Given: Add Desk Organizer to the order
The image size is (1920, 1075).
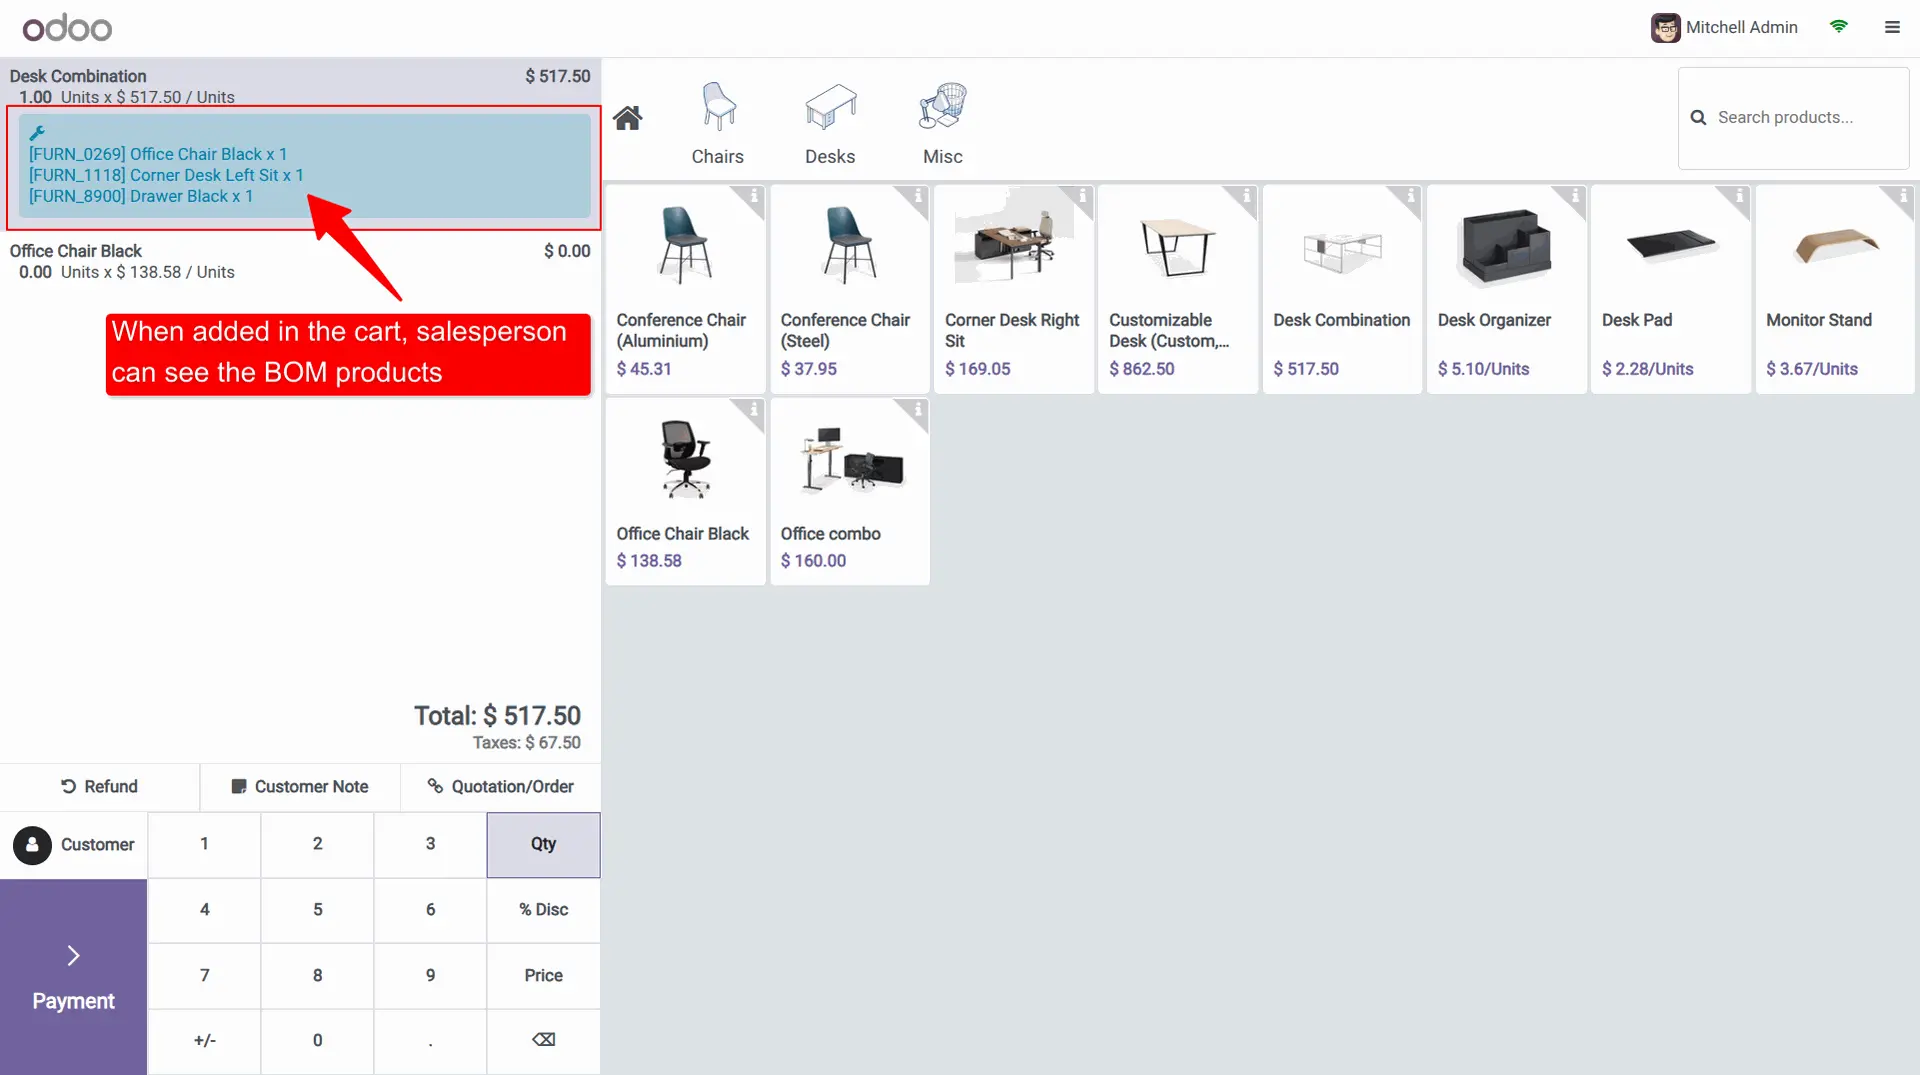Looking at the screenshot, I should coord(1506,288).
